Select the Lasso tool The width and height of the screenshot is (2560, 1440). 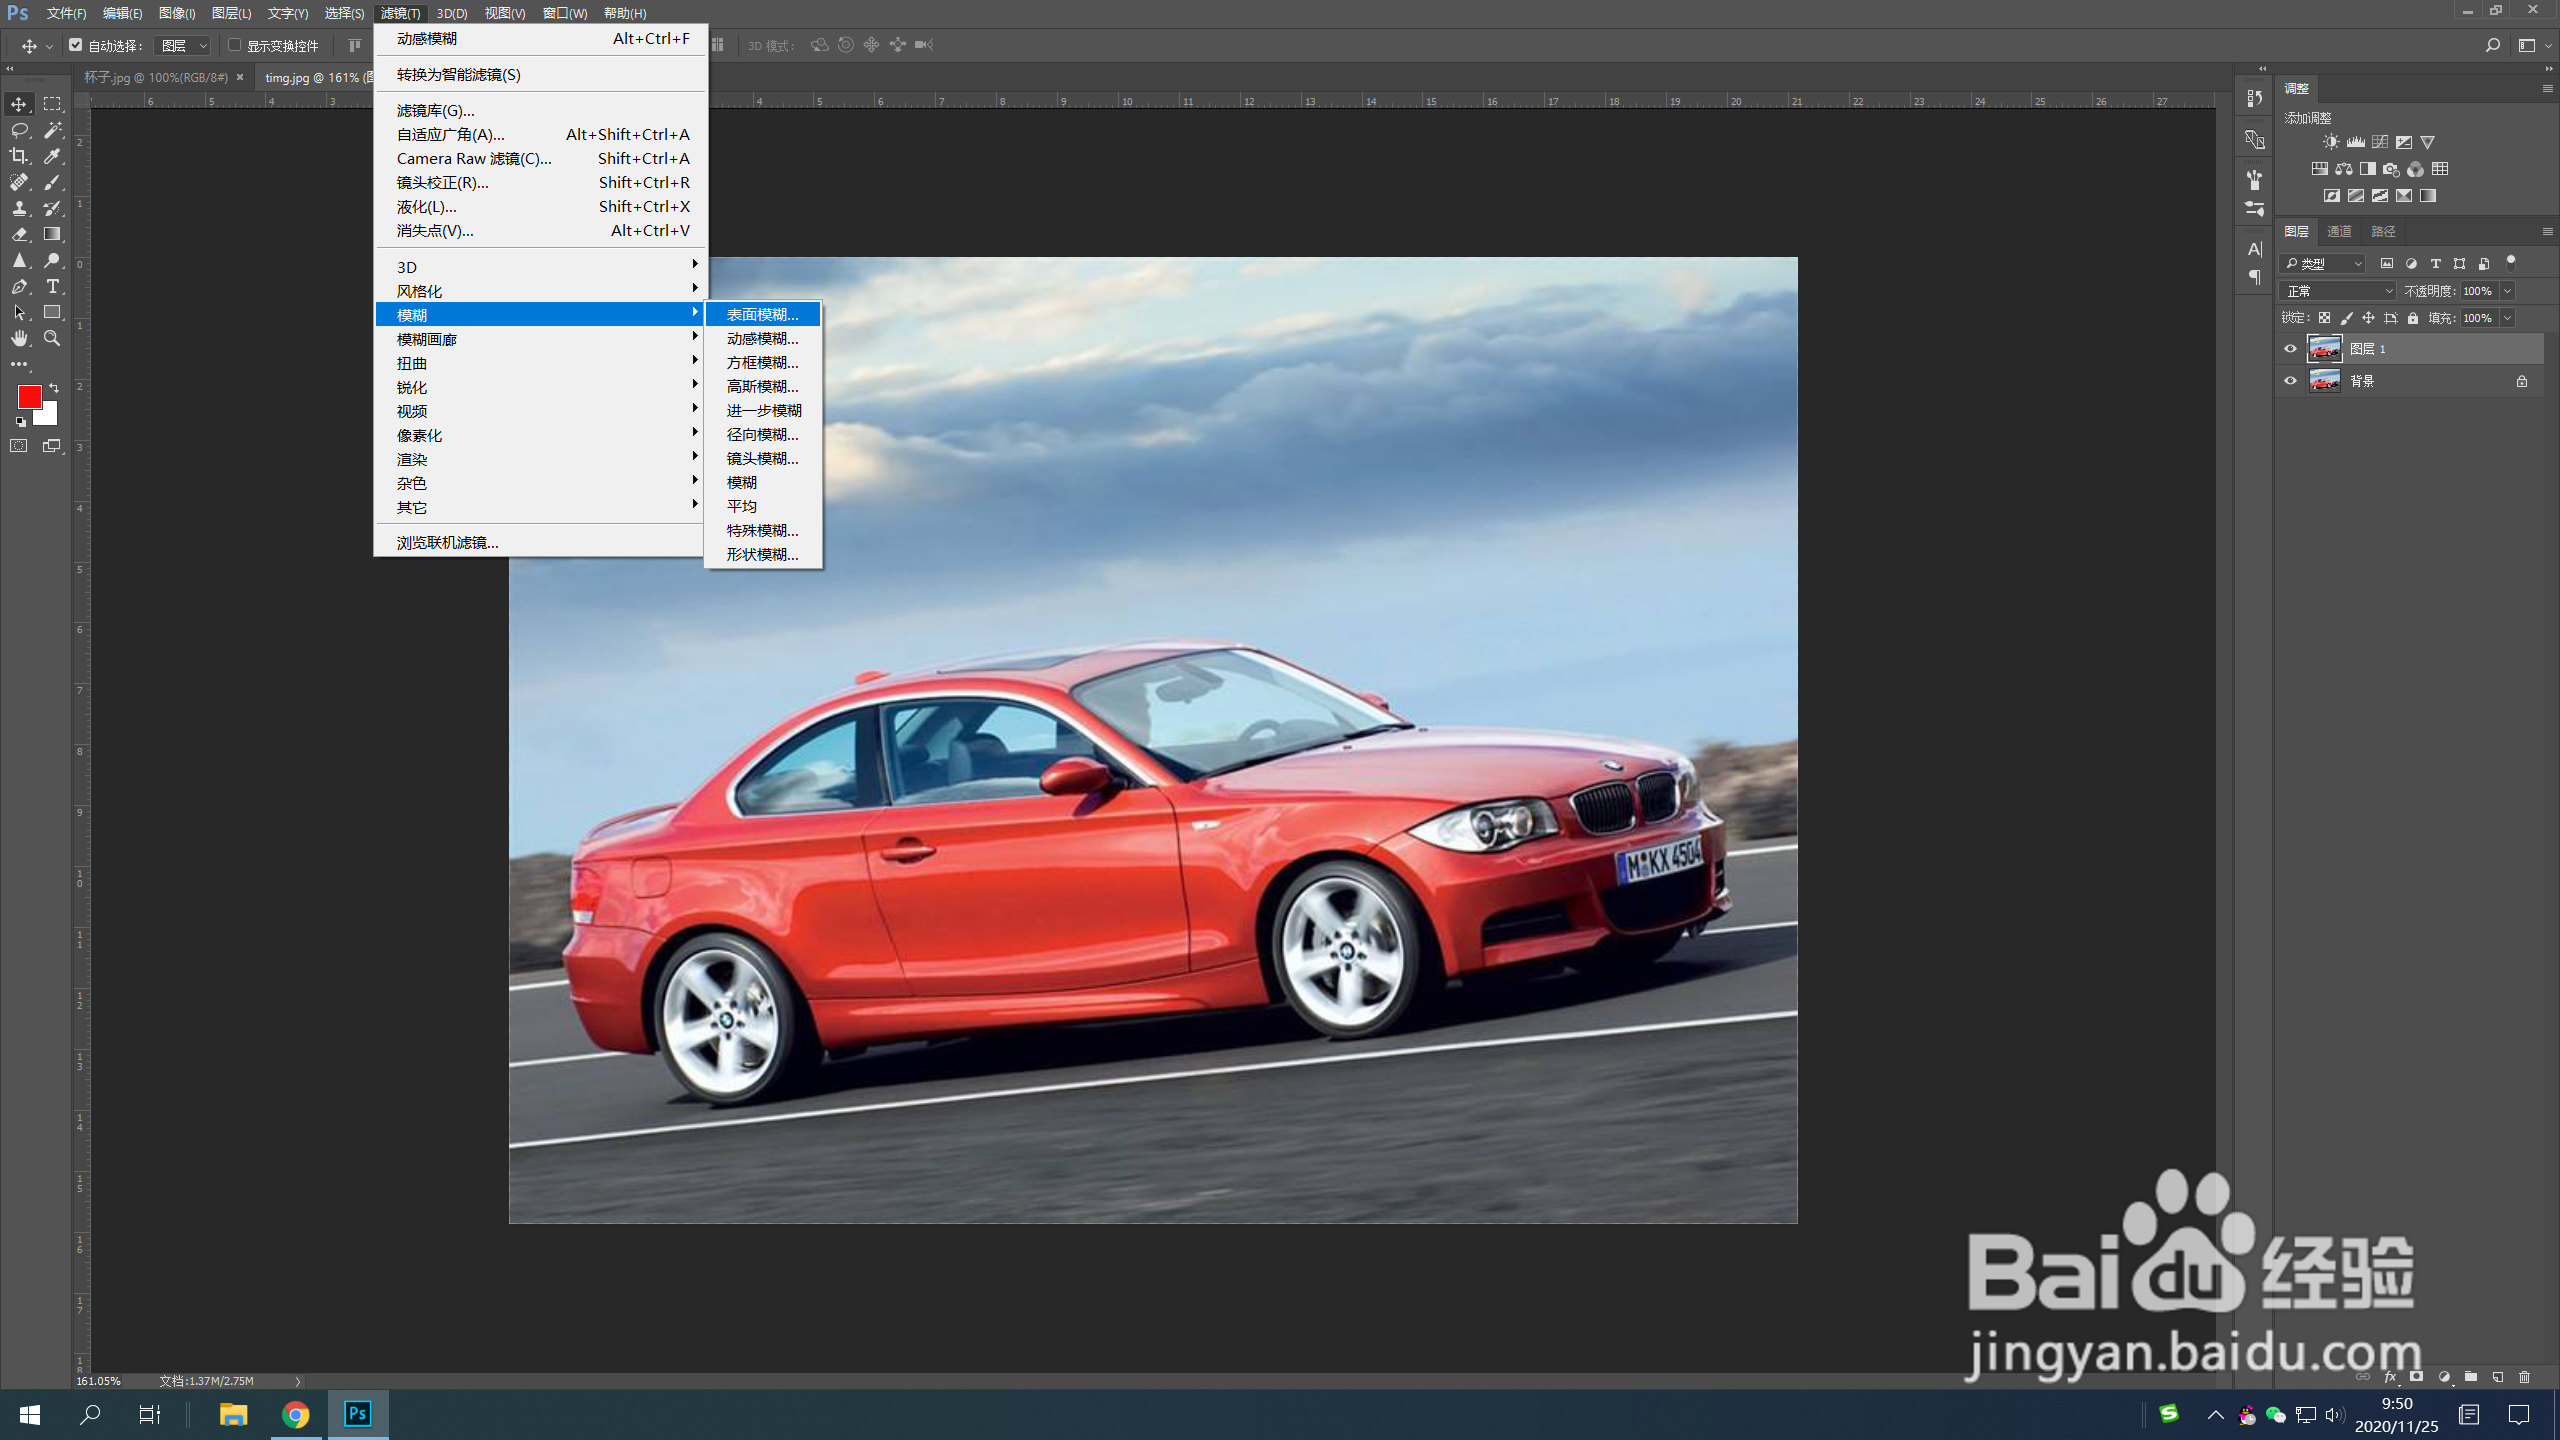19,130
